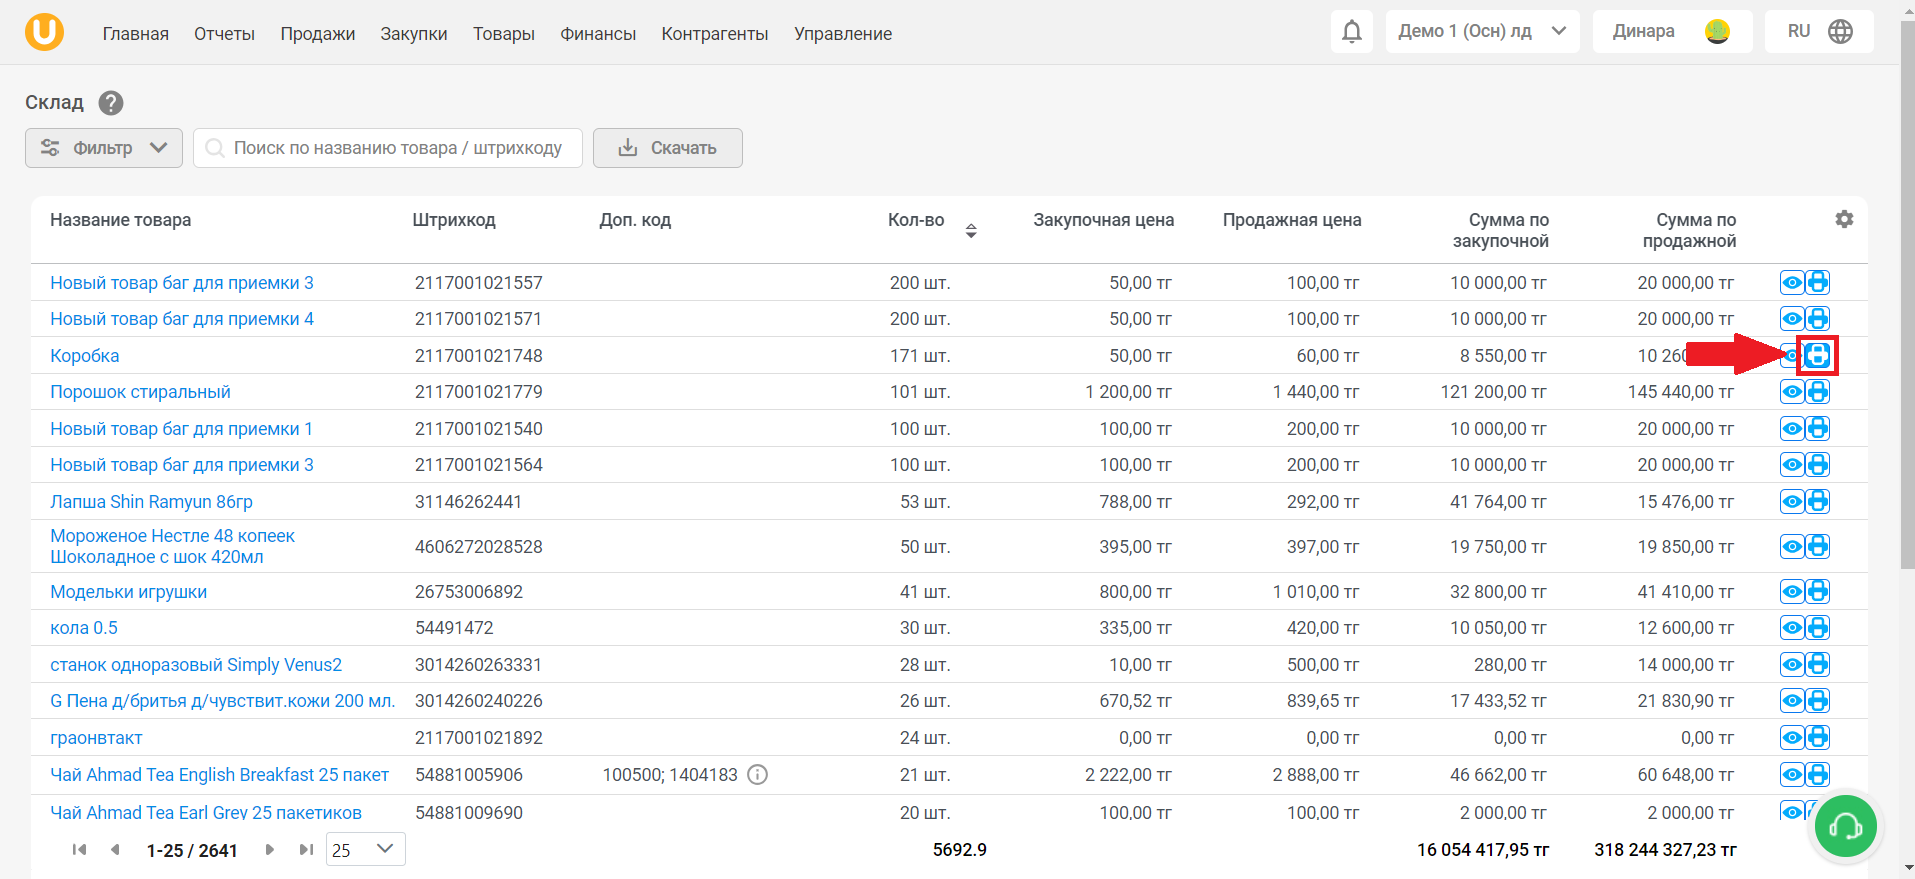This screenshot has height=879, width=1915.
Task: View eye icon for barcode 2117001021540 row
Action: tap(1792, 429)
